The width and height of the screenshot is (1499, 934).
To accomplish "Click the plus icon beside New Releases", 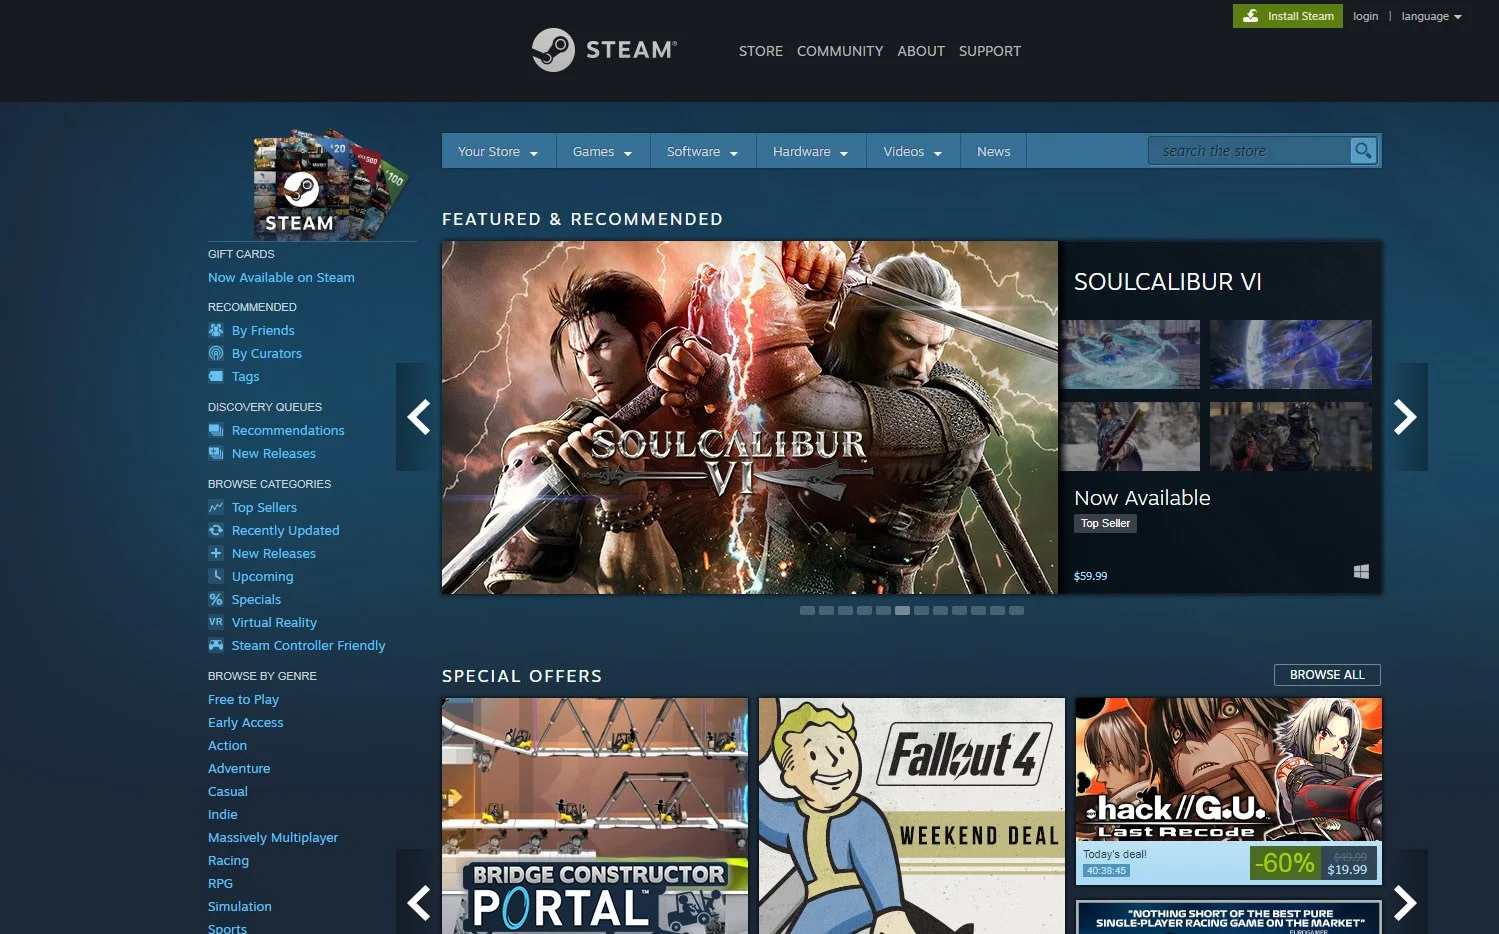I will (x=216, y=553).
